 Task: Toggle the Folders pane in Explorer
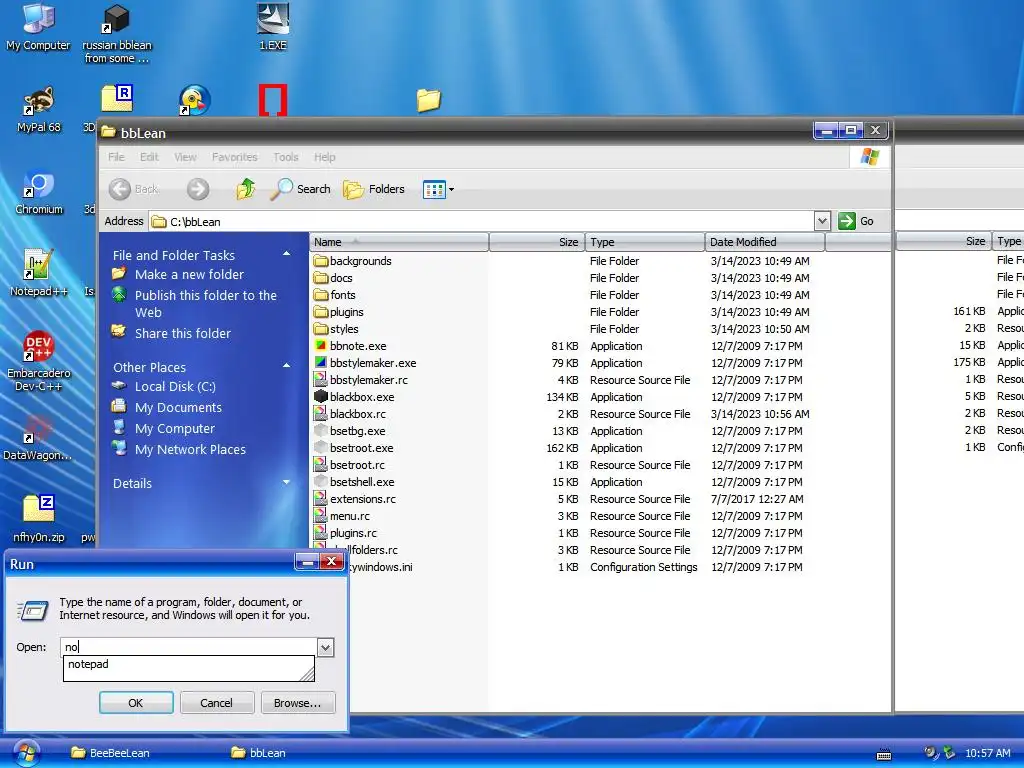(374, 189)
